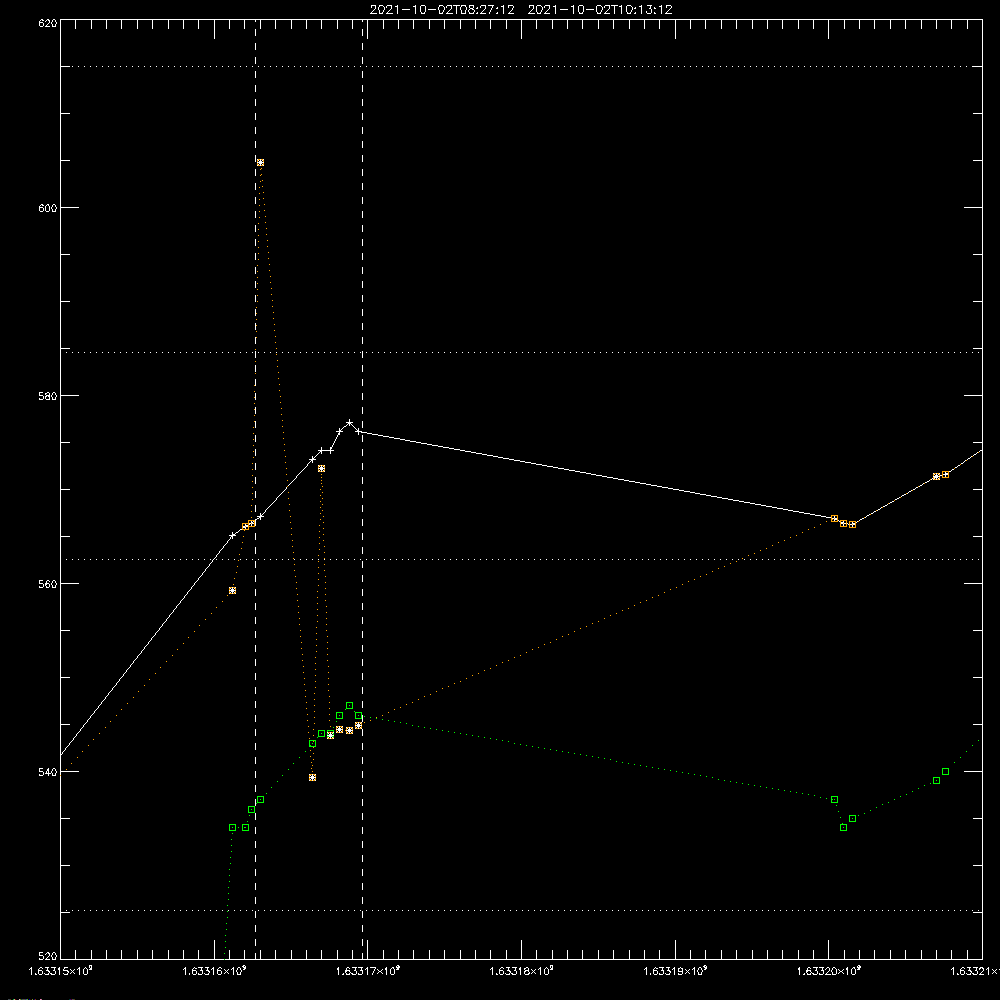Image resolution: width=1000 pixels, height=1000 pixels.
Task: Click the x-axis label 1.63315×10⁹
Action: (61, 971)
